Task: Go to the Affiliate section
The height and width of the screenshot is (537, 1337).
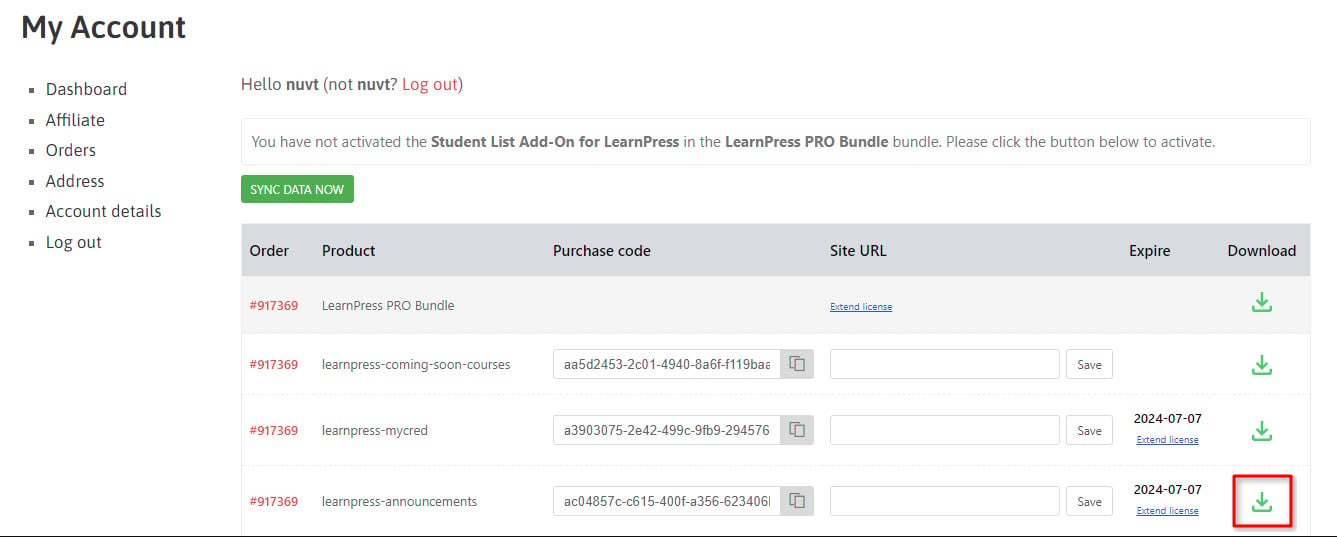Action: point(75,120)
